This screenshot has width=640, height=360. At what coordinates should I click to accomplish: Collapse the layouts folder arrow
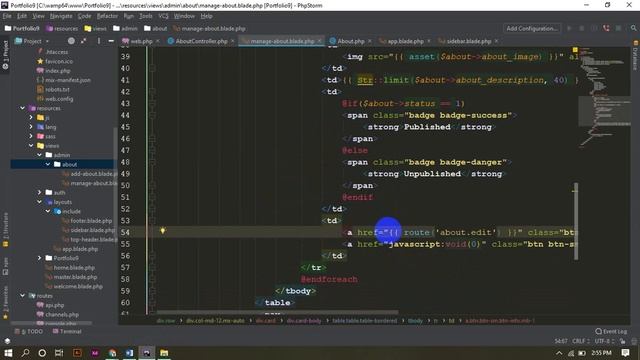(x=40, y=202)
